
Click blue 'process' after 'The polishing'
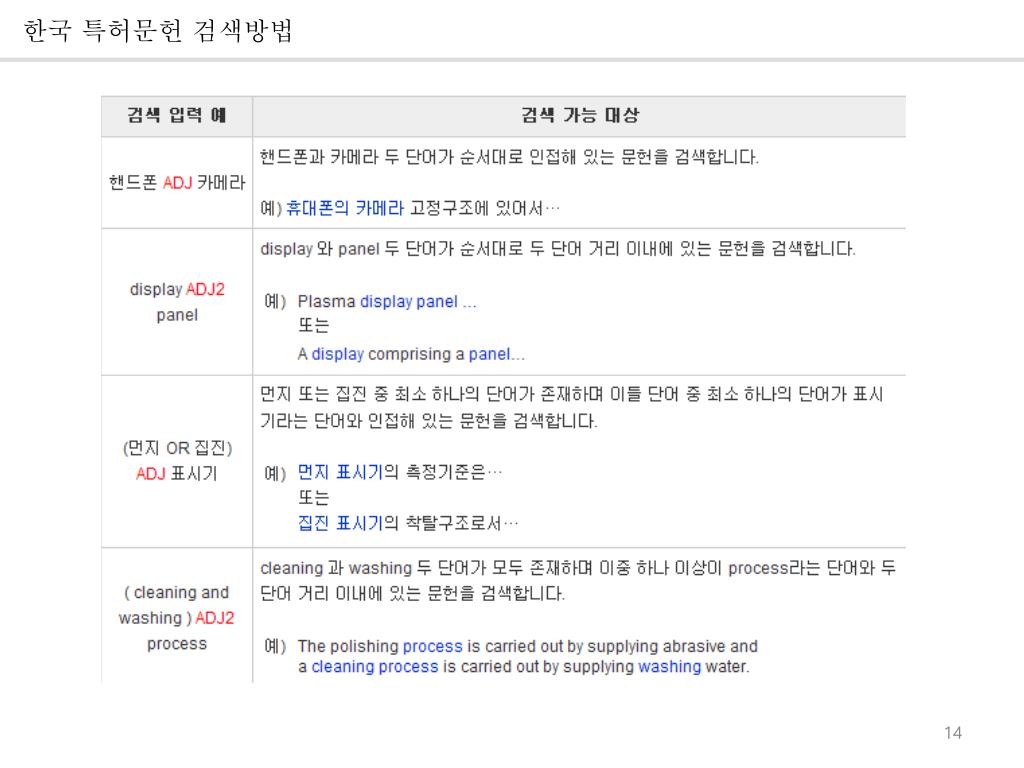click(432, 646)
